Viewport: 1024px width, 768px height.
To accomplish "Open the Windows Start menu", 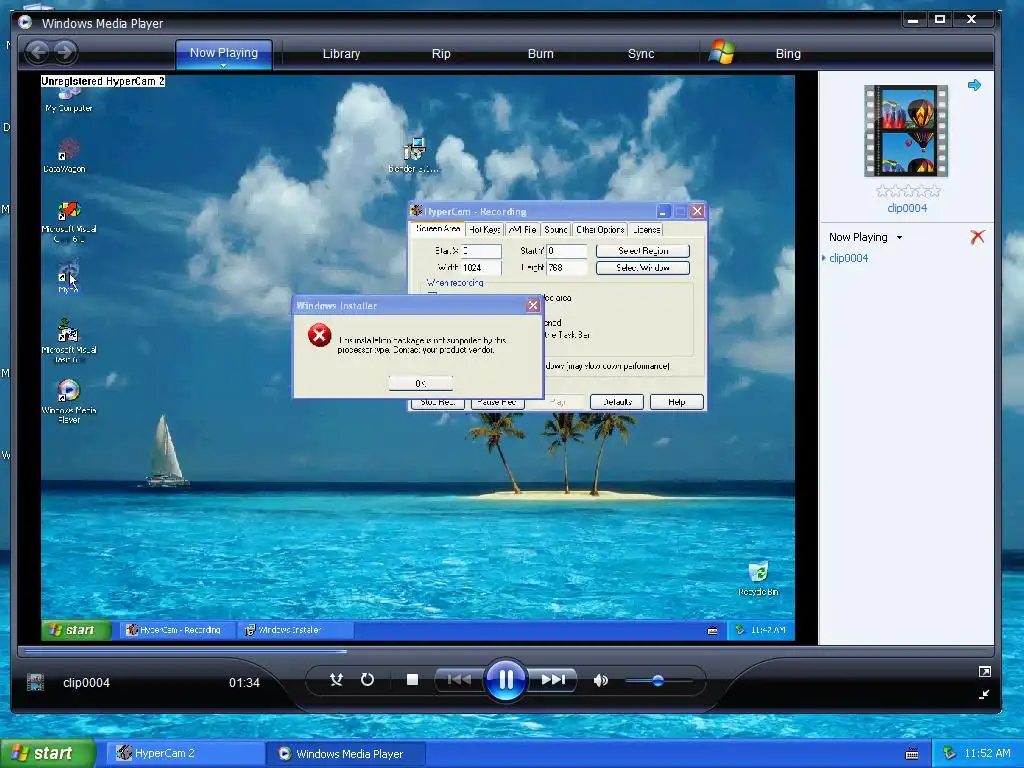I will coord(47,753).
